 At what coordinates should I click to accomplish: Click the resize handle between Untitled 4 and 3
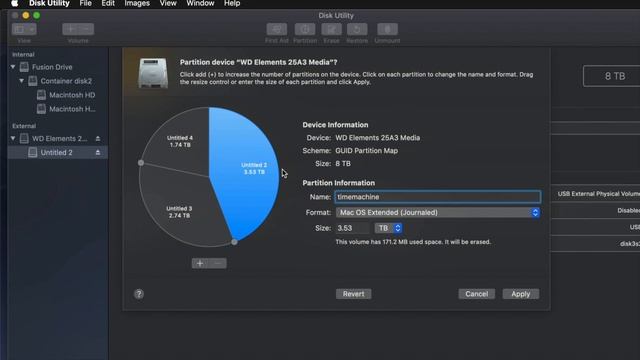(x=141, y=163)
